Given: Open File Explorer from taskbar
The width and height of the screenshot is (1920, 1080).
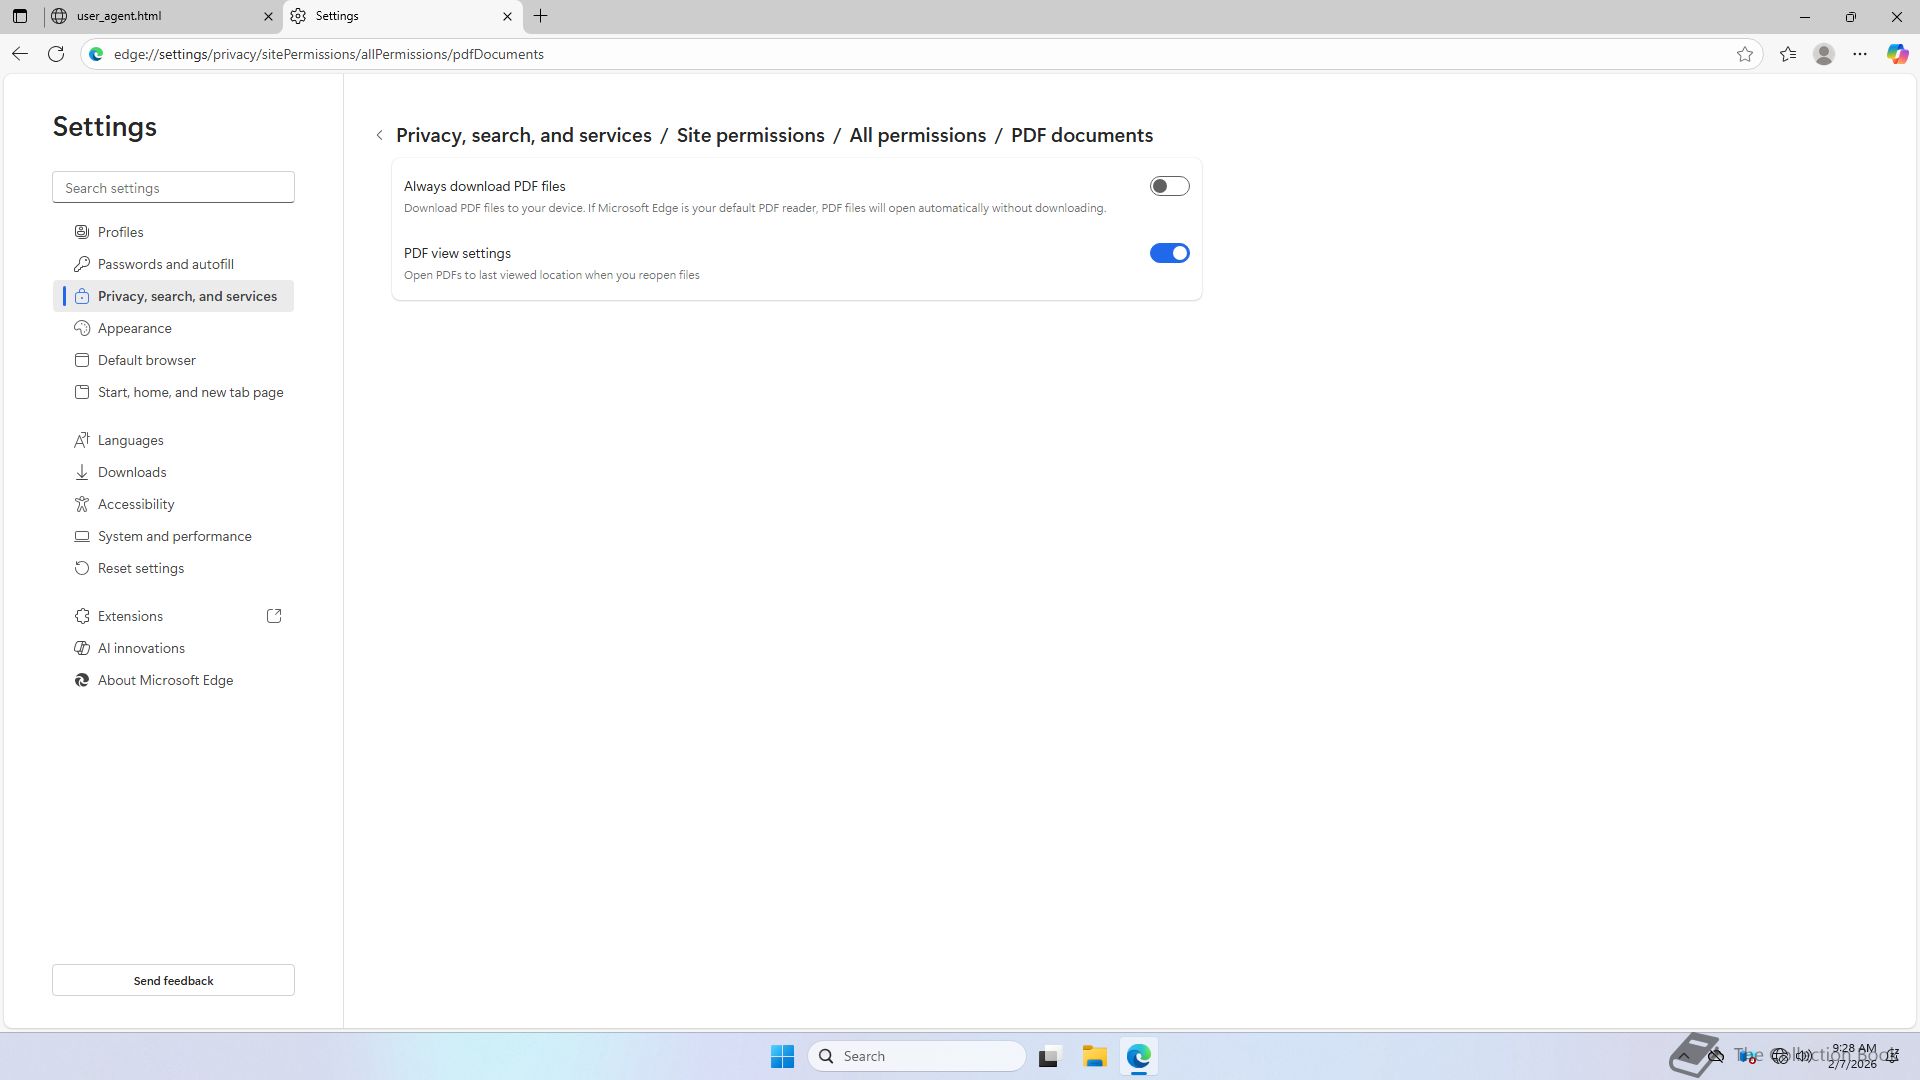Looking at the screenshot, I should click(x=1094, y=1056).
